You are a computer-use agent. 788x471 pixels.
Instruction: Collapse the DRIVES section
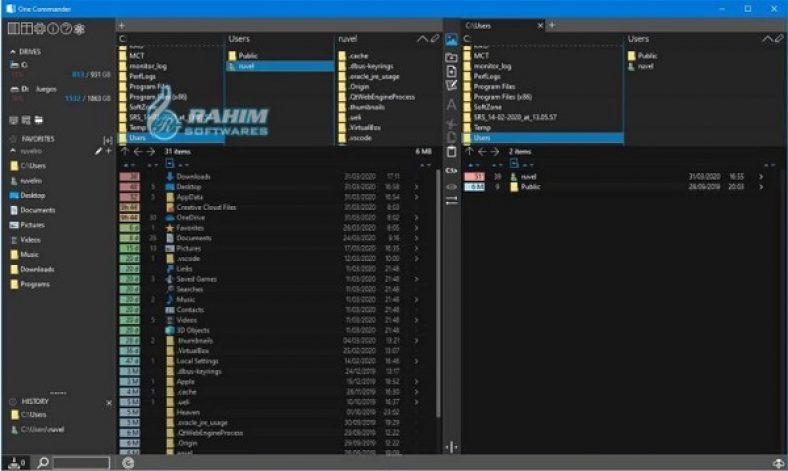13,51
